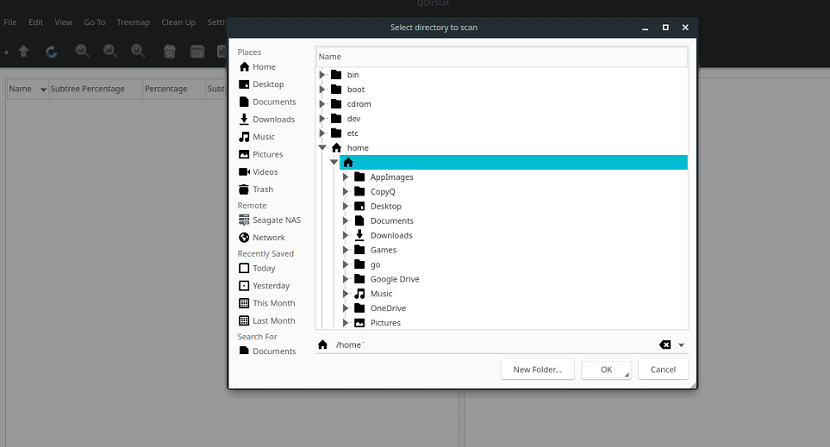Open Network under Remote
Viewport: 830px width, 447px height.
(268, 237)
